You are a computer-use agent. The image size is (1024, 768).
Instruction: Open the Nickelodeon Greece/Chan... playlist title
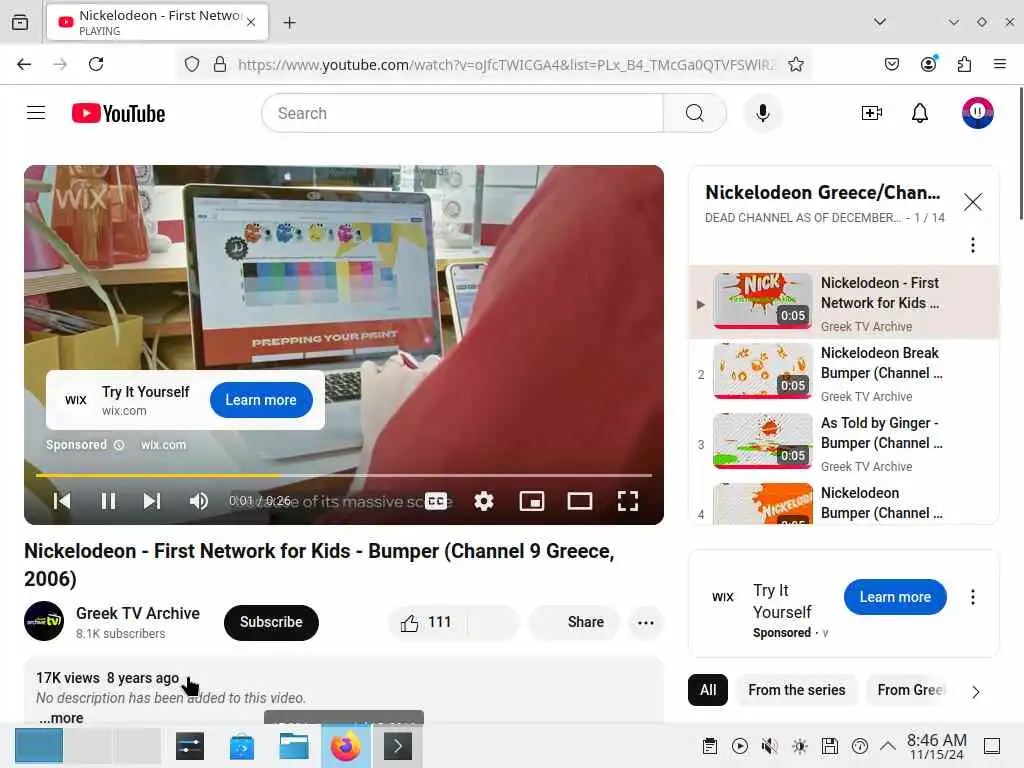(823, 193)
